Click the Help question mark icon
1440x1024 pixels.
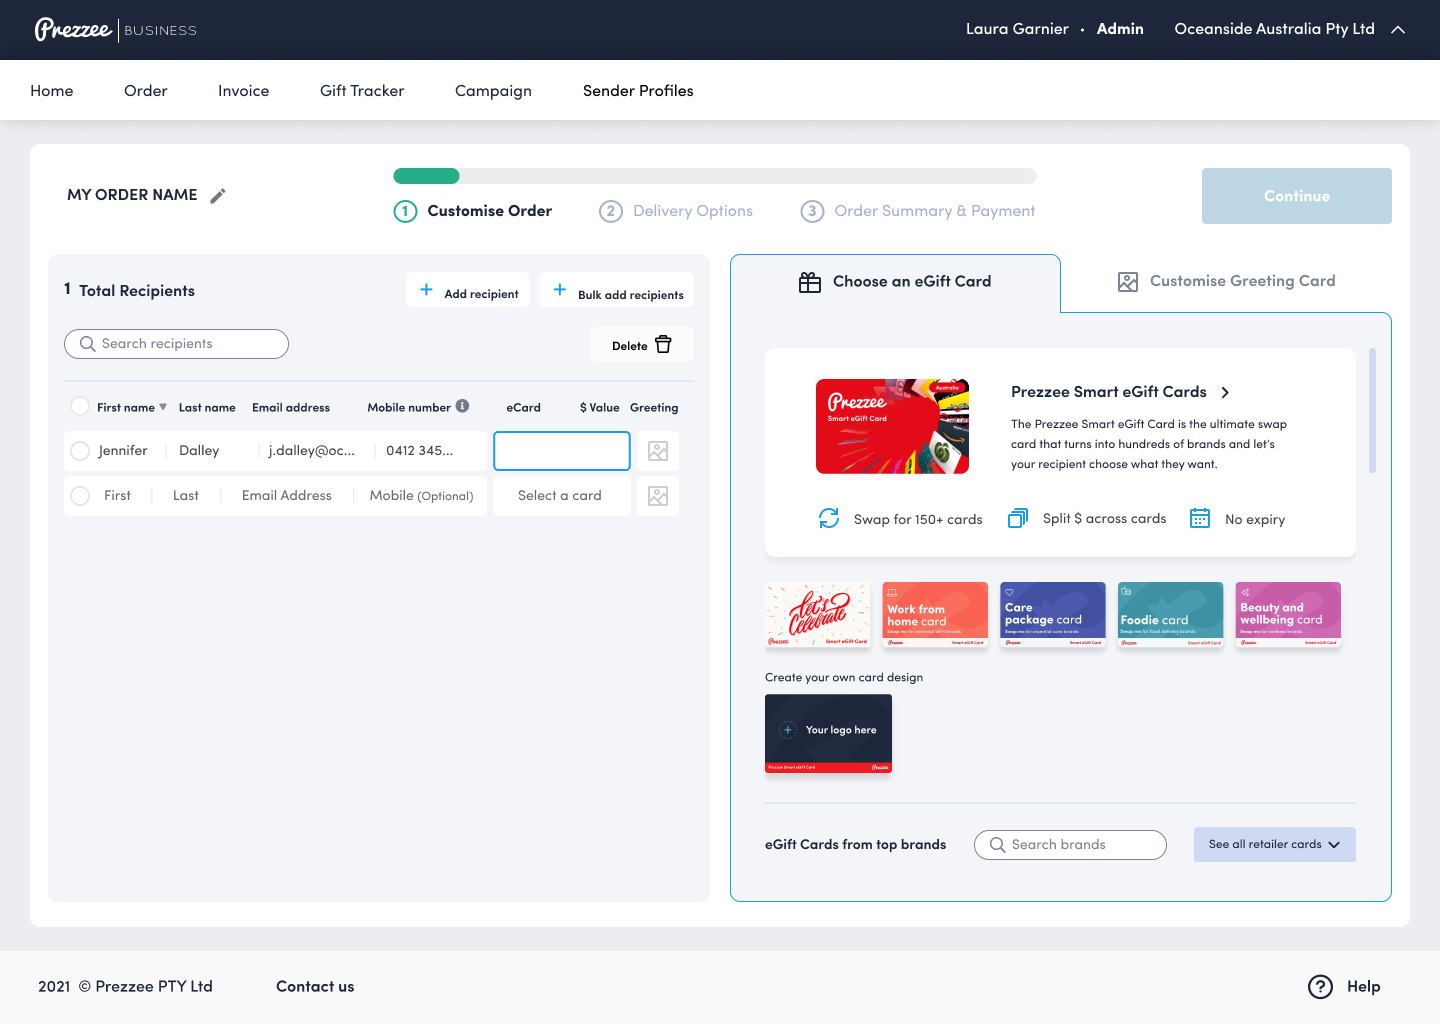click(x=1320, y=987)
